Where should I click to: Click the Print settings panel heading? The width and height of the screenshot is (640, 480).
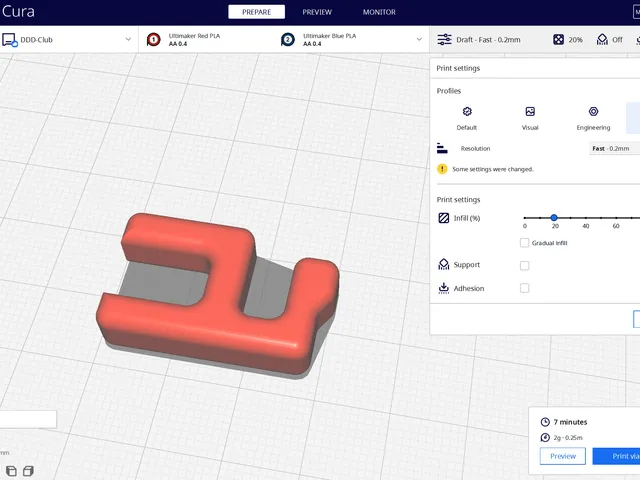click(x=458, y=68)
